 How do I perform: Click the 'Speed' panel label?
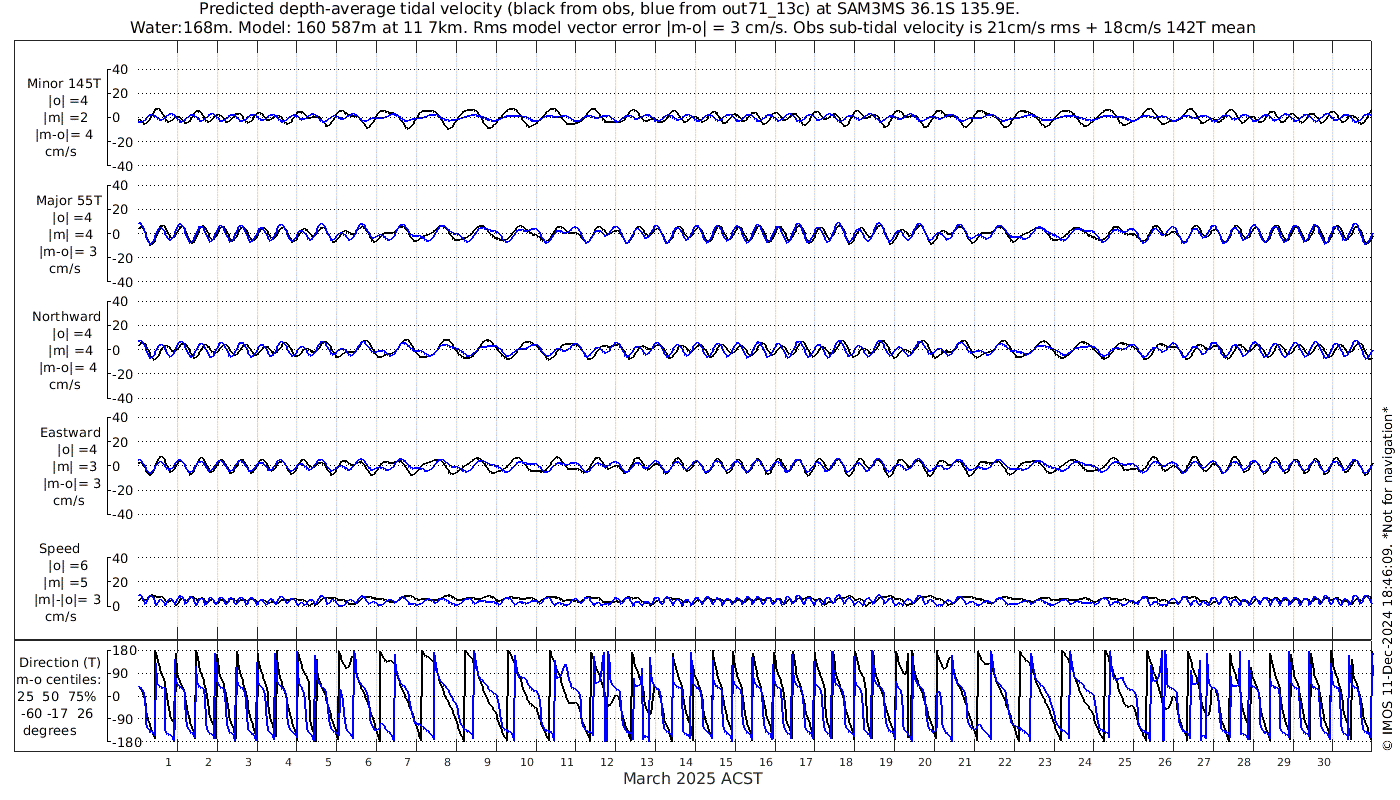click(60, 548)
